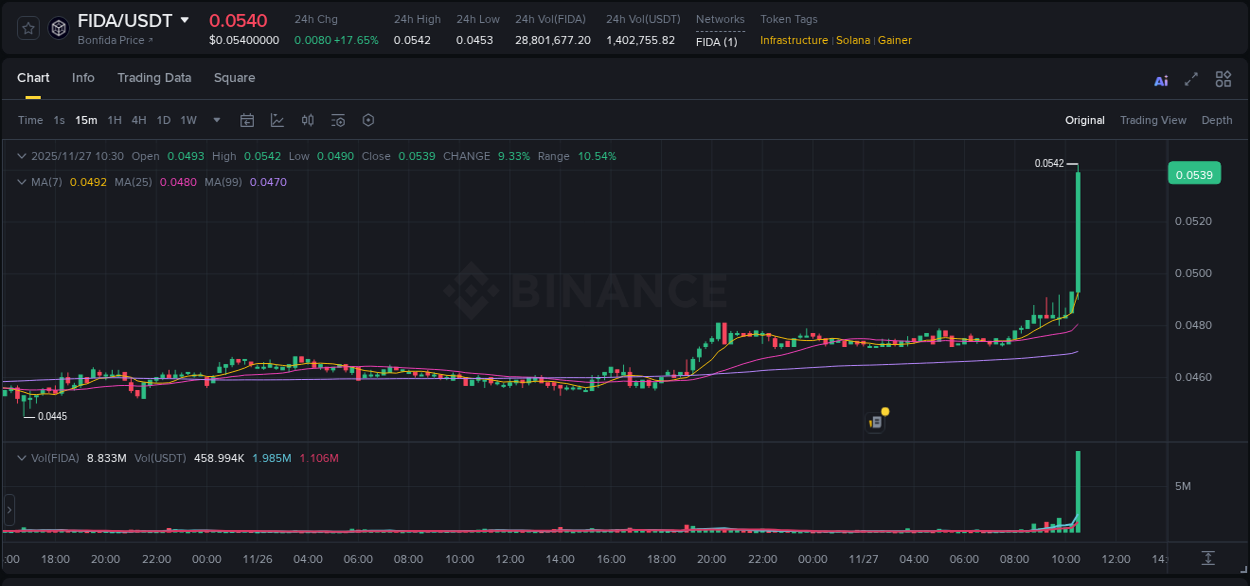Switch to the Trading Data tab

pos(154,78)
